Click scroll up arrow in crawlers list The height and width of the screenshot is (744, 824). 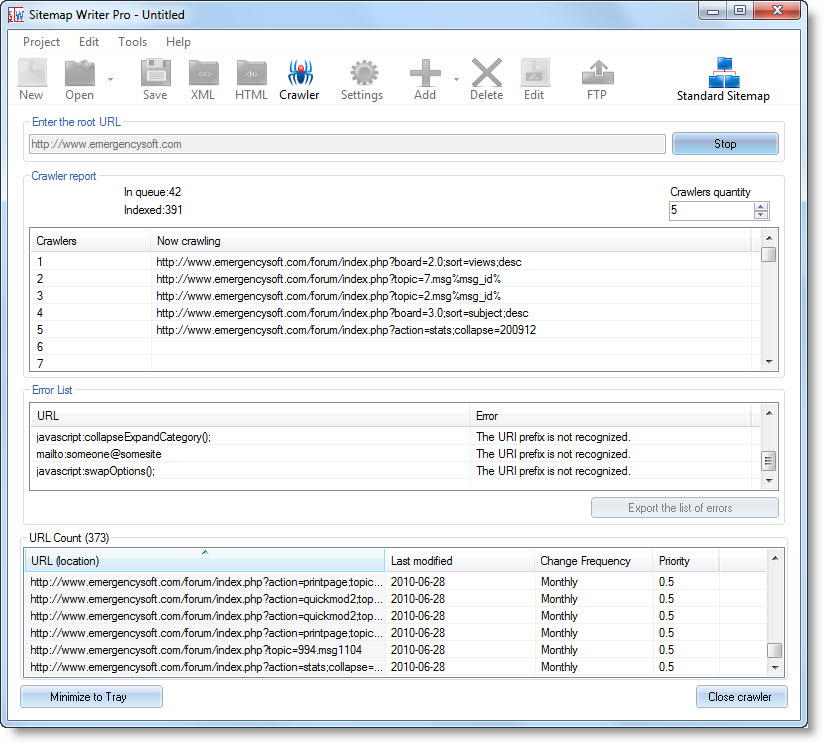(769, 238)
